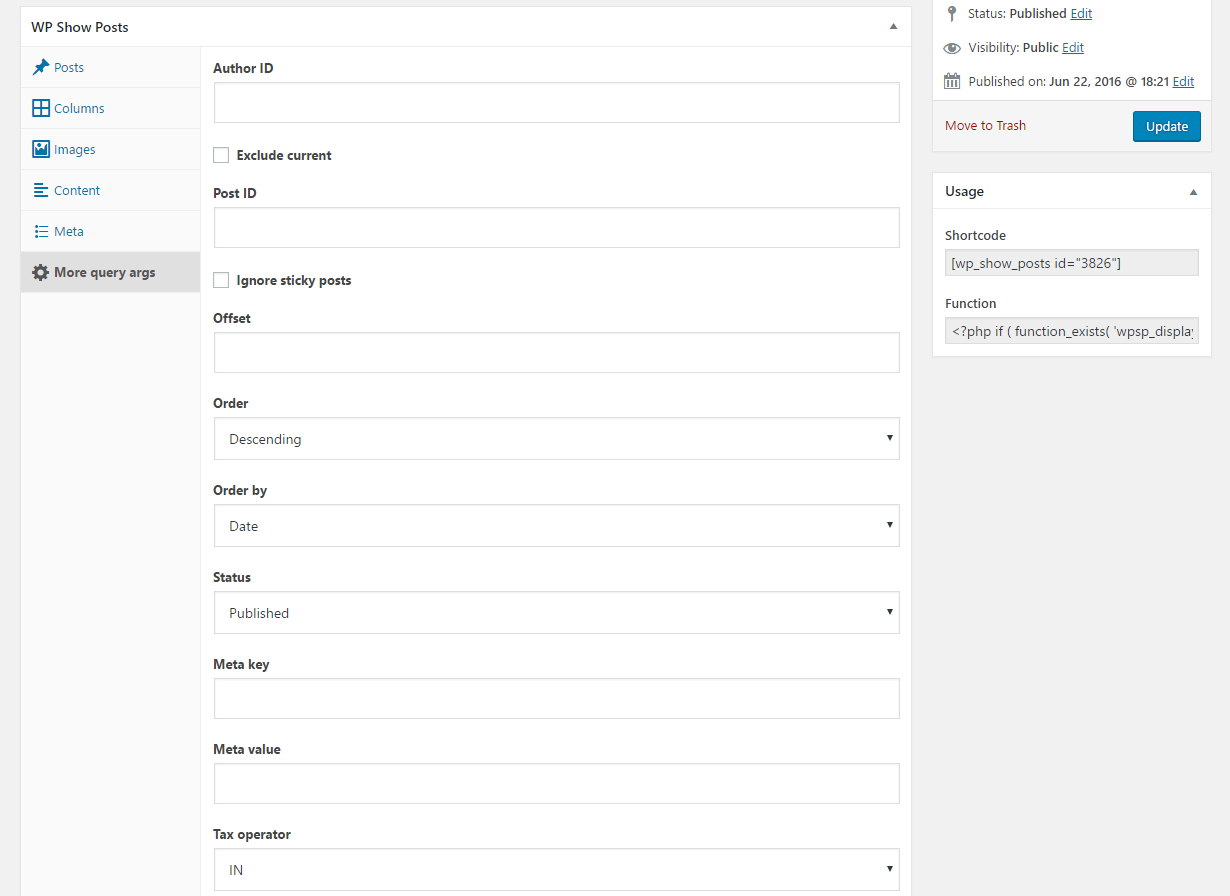The width and height of the screenshot is (1230, 896).
Task: Expand the Status dropdown showing Published
Action: point(556,613)
